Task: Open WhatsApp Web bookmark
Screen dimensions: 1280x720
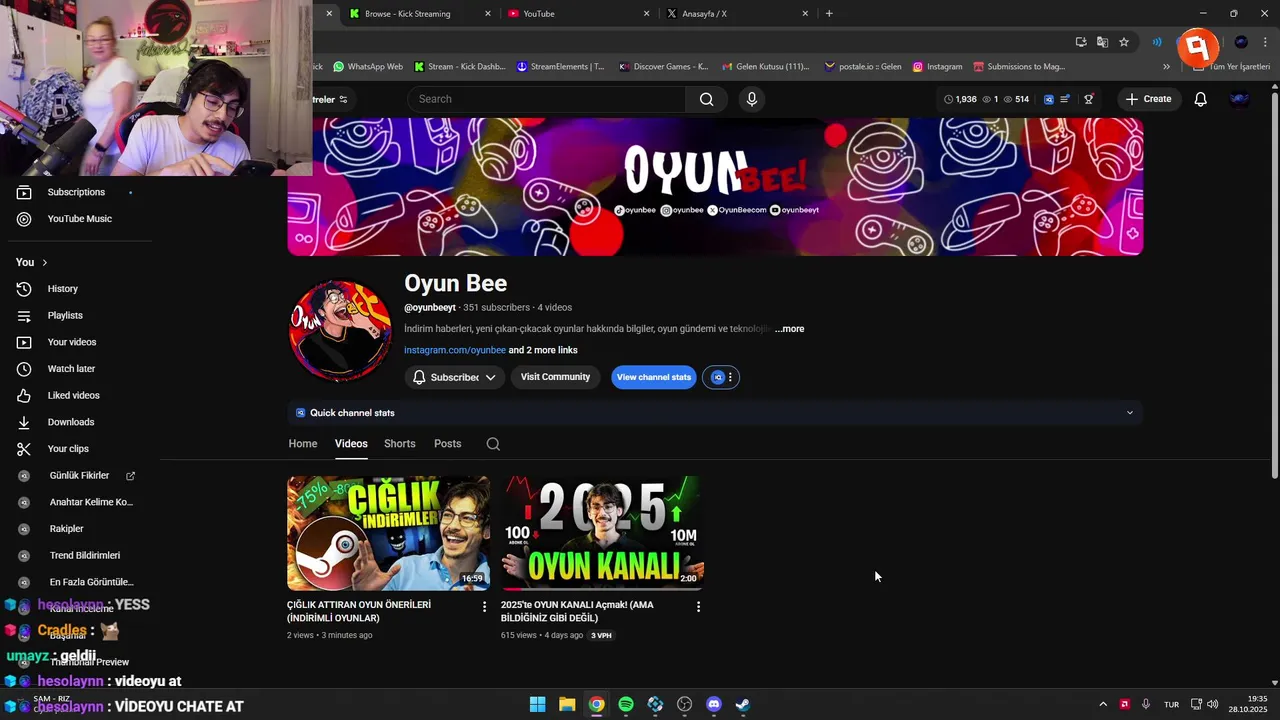Action: 368,67
